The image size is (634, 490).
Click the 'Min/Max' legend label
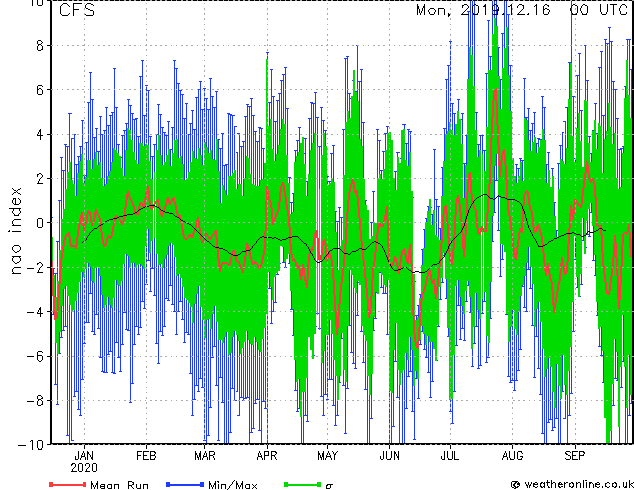232,485
